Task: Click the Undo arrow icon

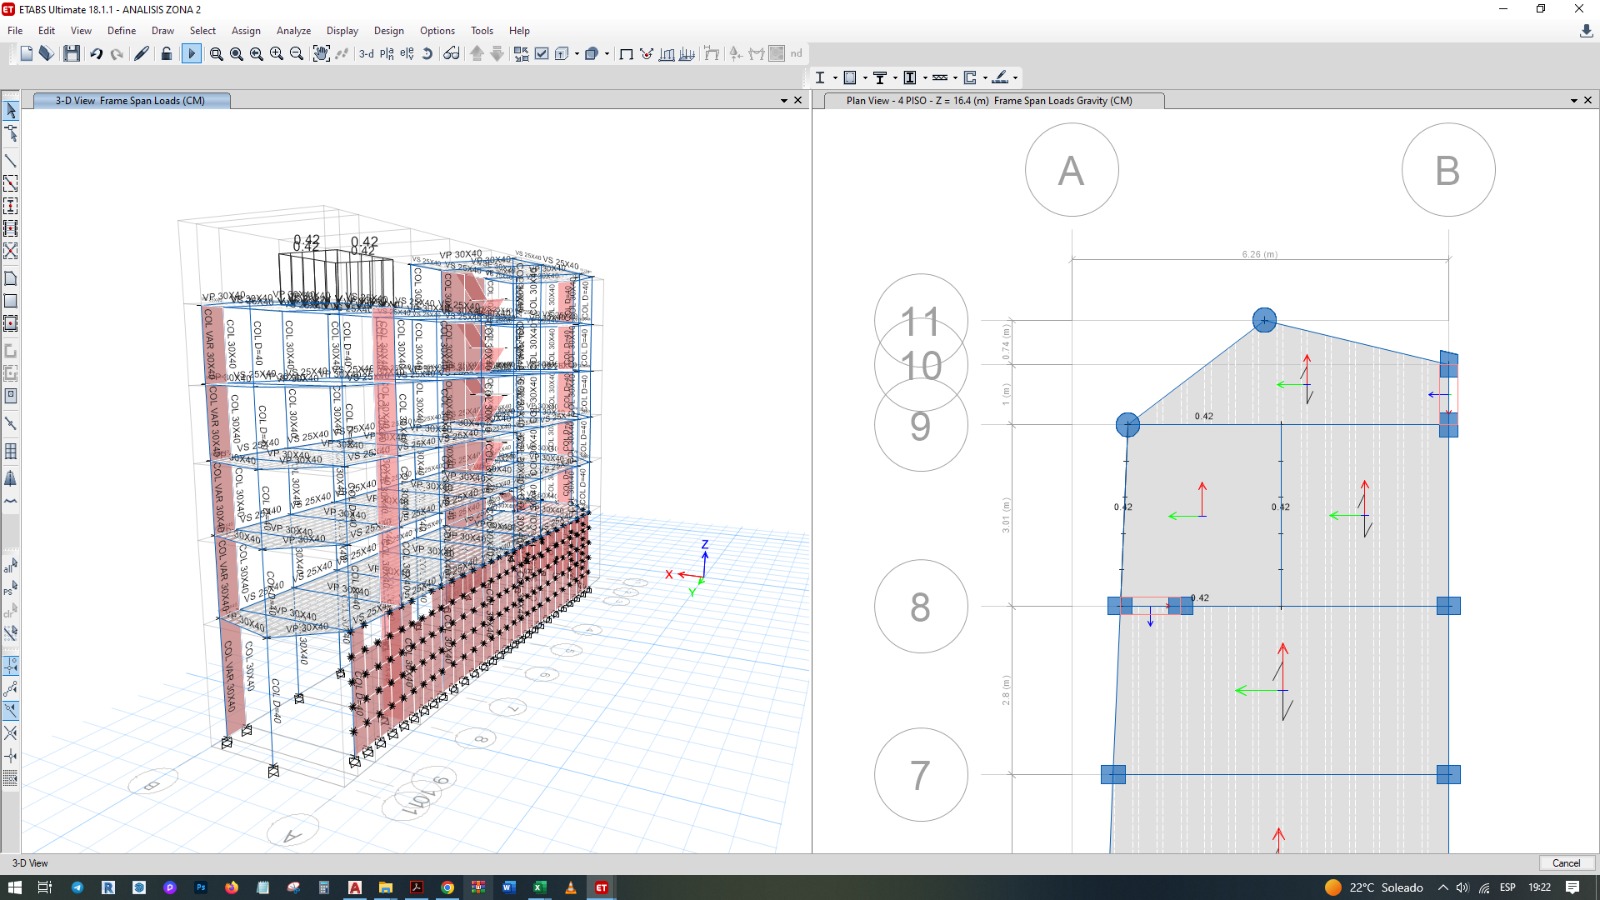Action: point(96,54)
